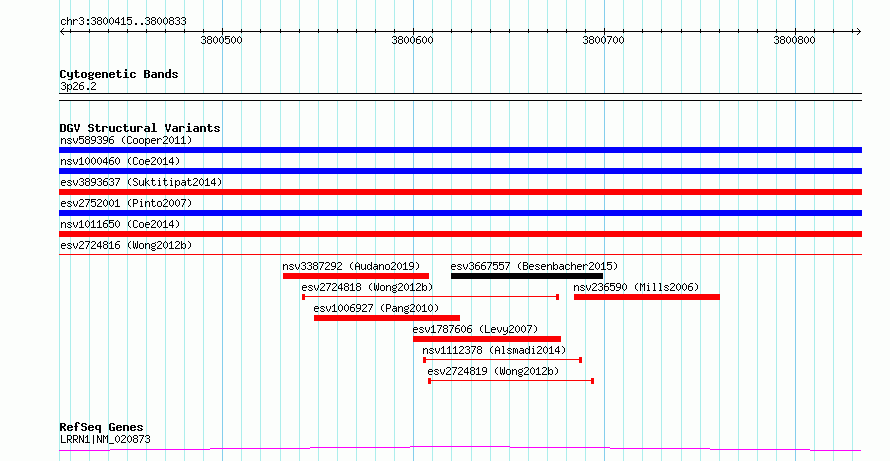Select the blue bar under nsv589396

[460, 150]
